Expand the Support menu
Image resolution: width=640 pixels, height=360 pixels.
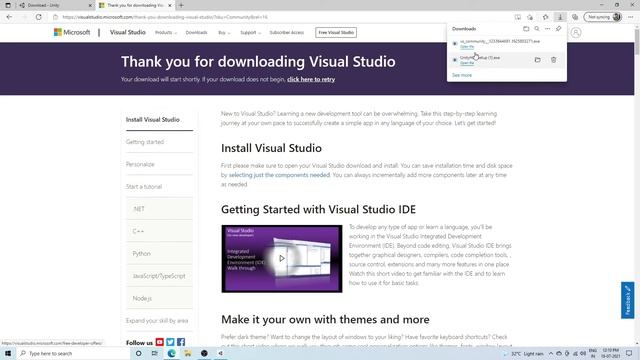point(250,33)
